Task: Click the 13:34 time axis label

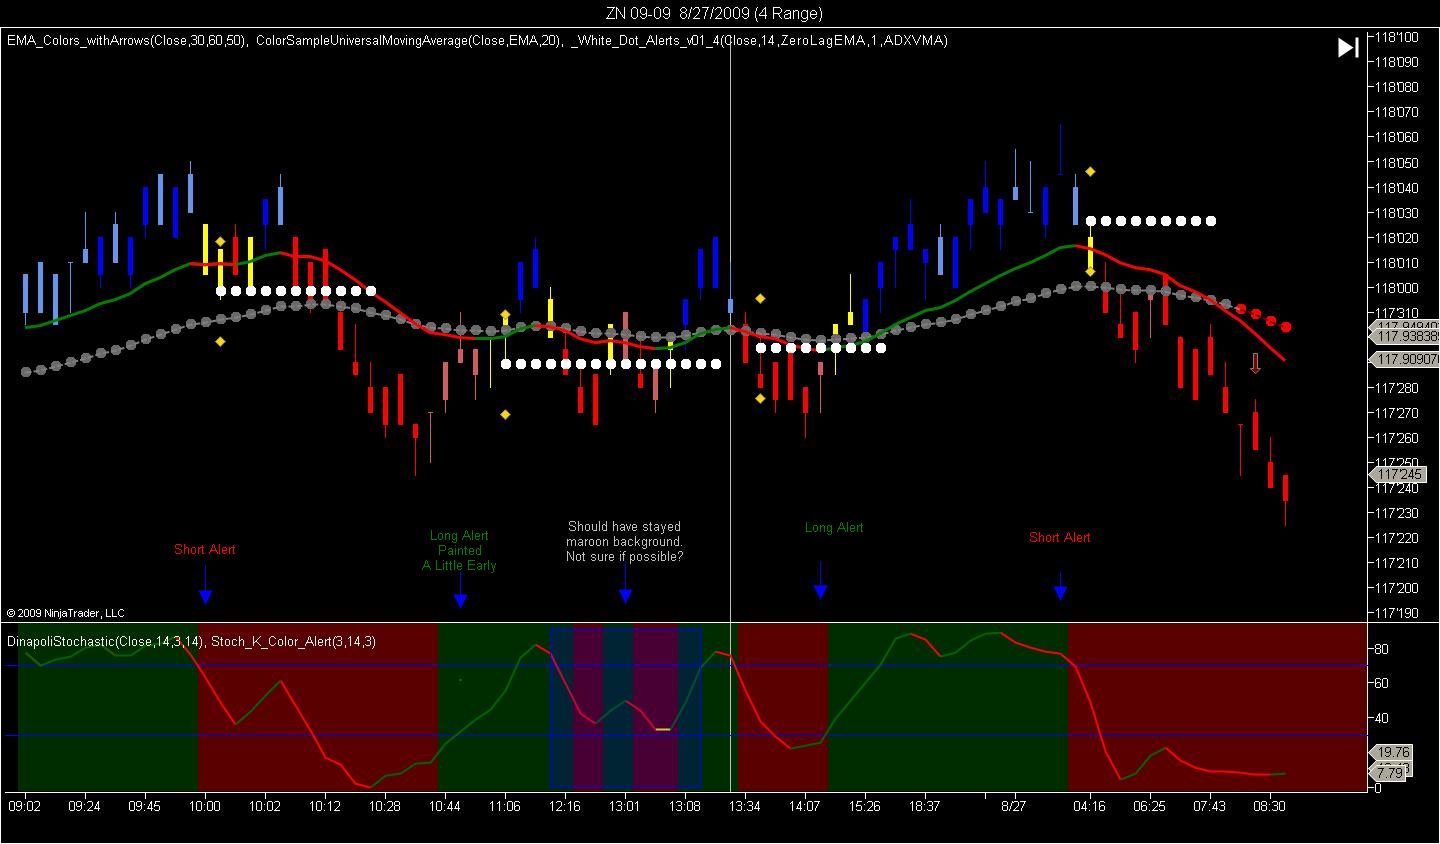Action: pos(744,806)
